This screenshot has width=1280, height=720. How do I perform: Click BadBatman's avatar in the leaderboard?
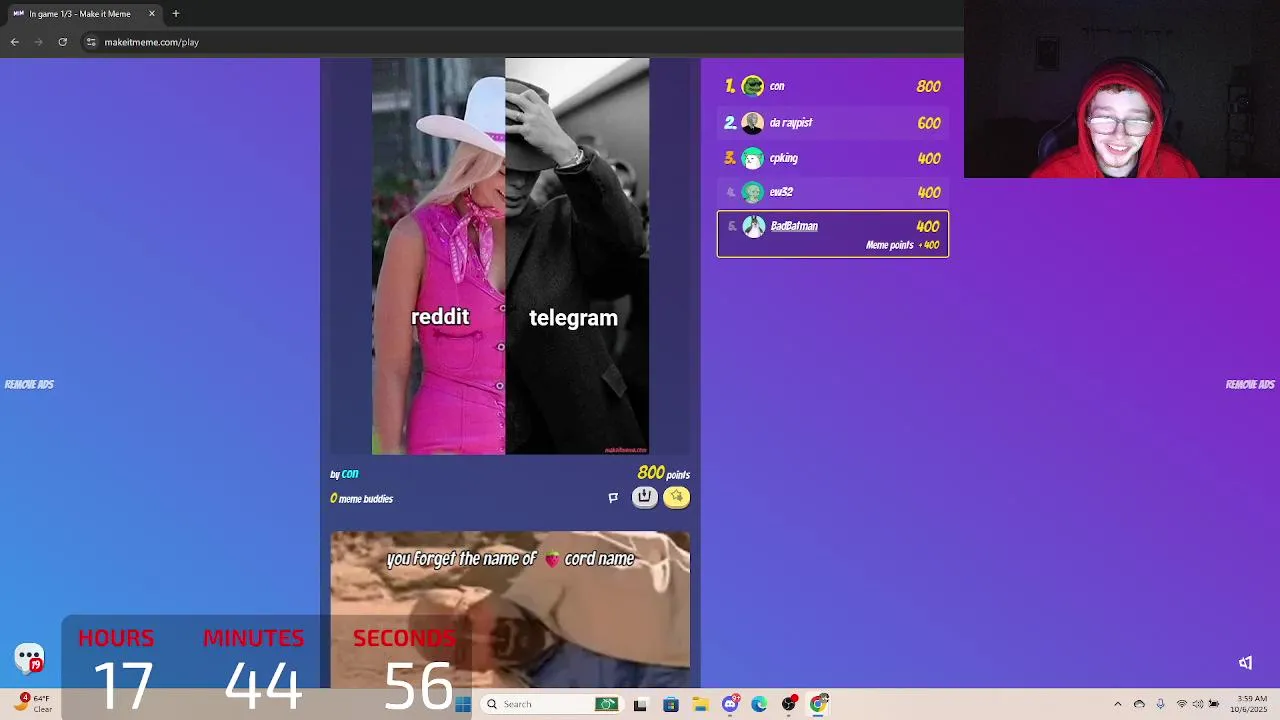(753, 227)
